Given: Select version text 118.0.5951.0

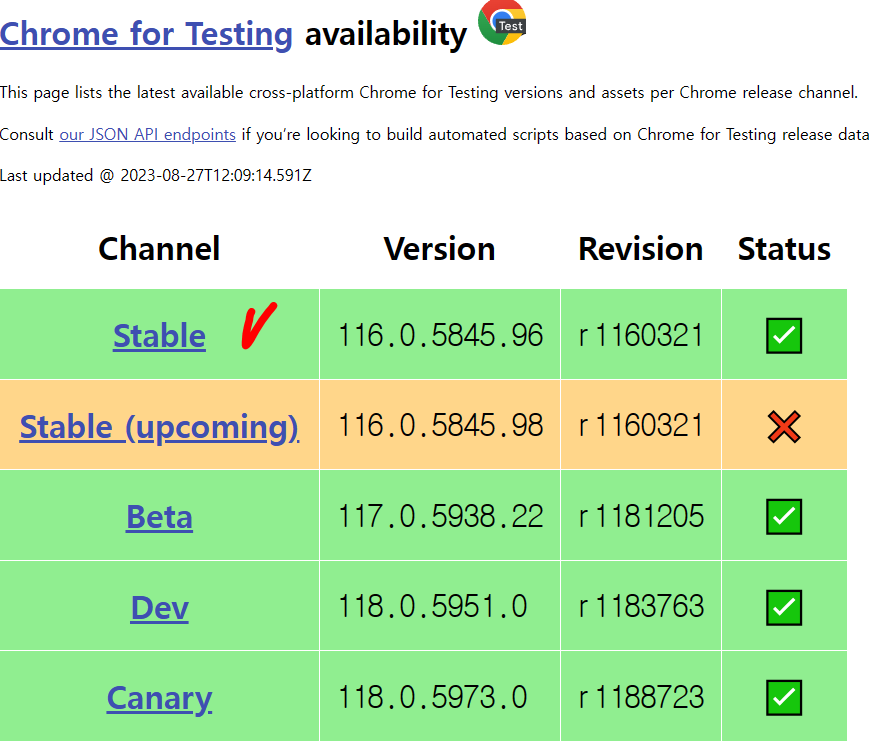Looking at the screenshot, I should [433, 606].
